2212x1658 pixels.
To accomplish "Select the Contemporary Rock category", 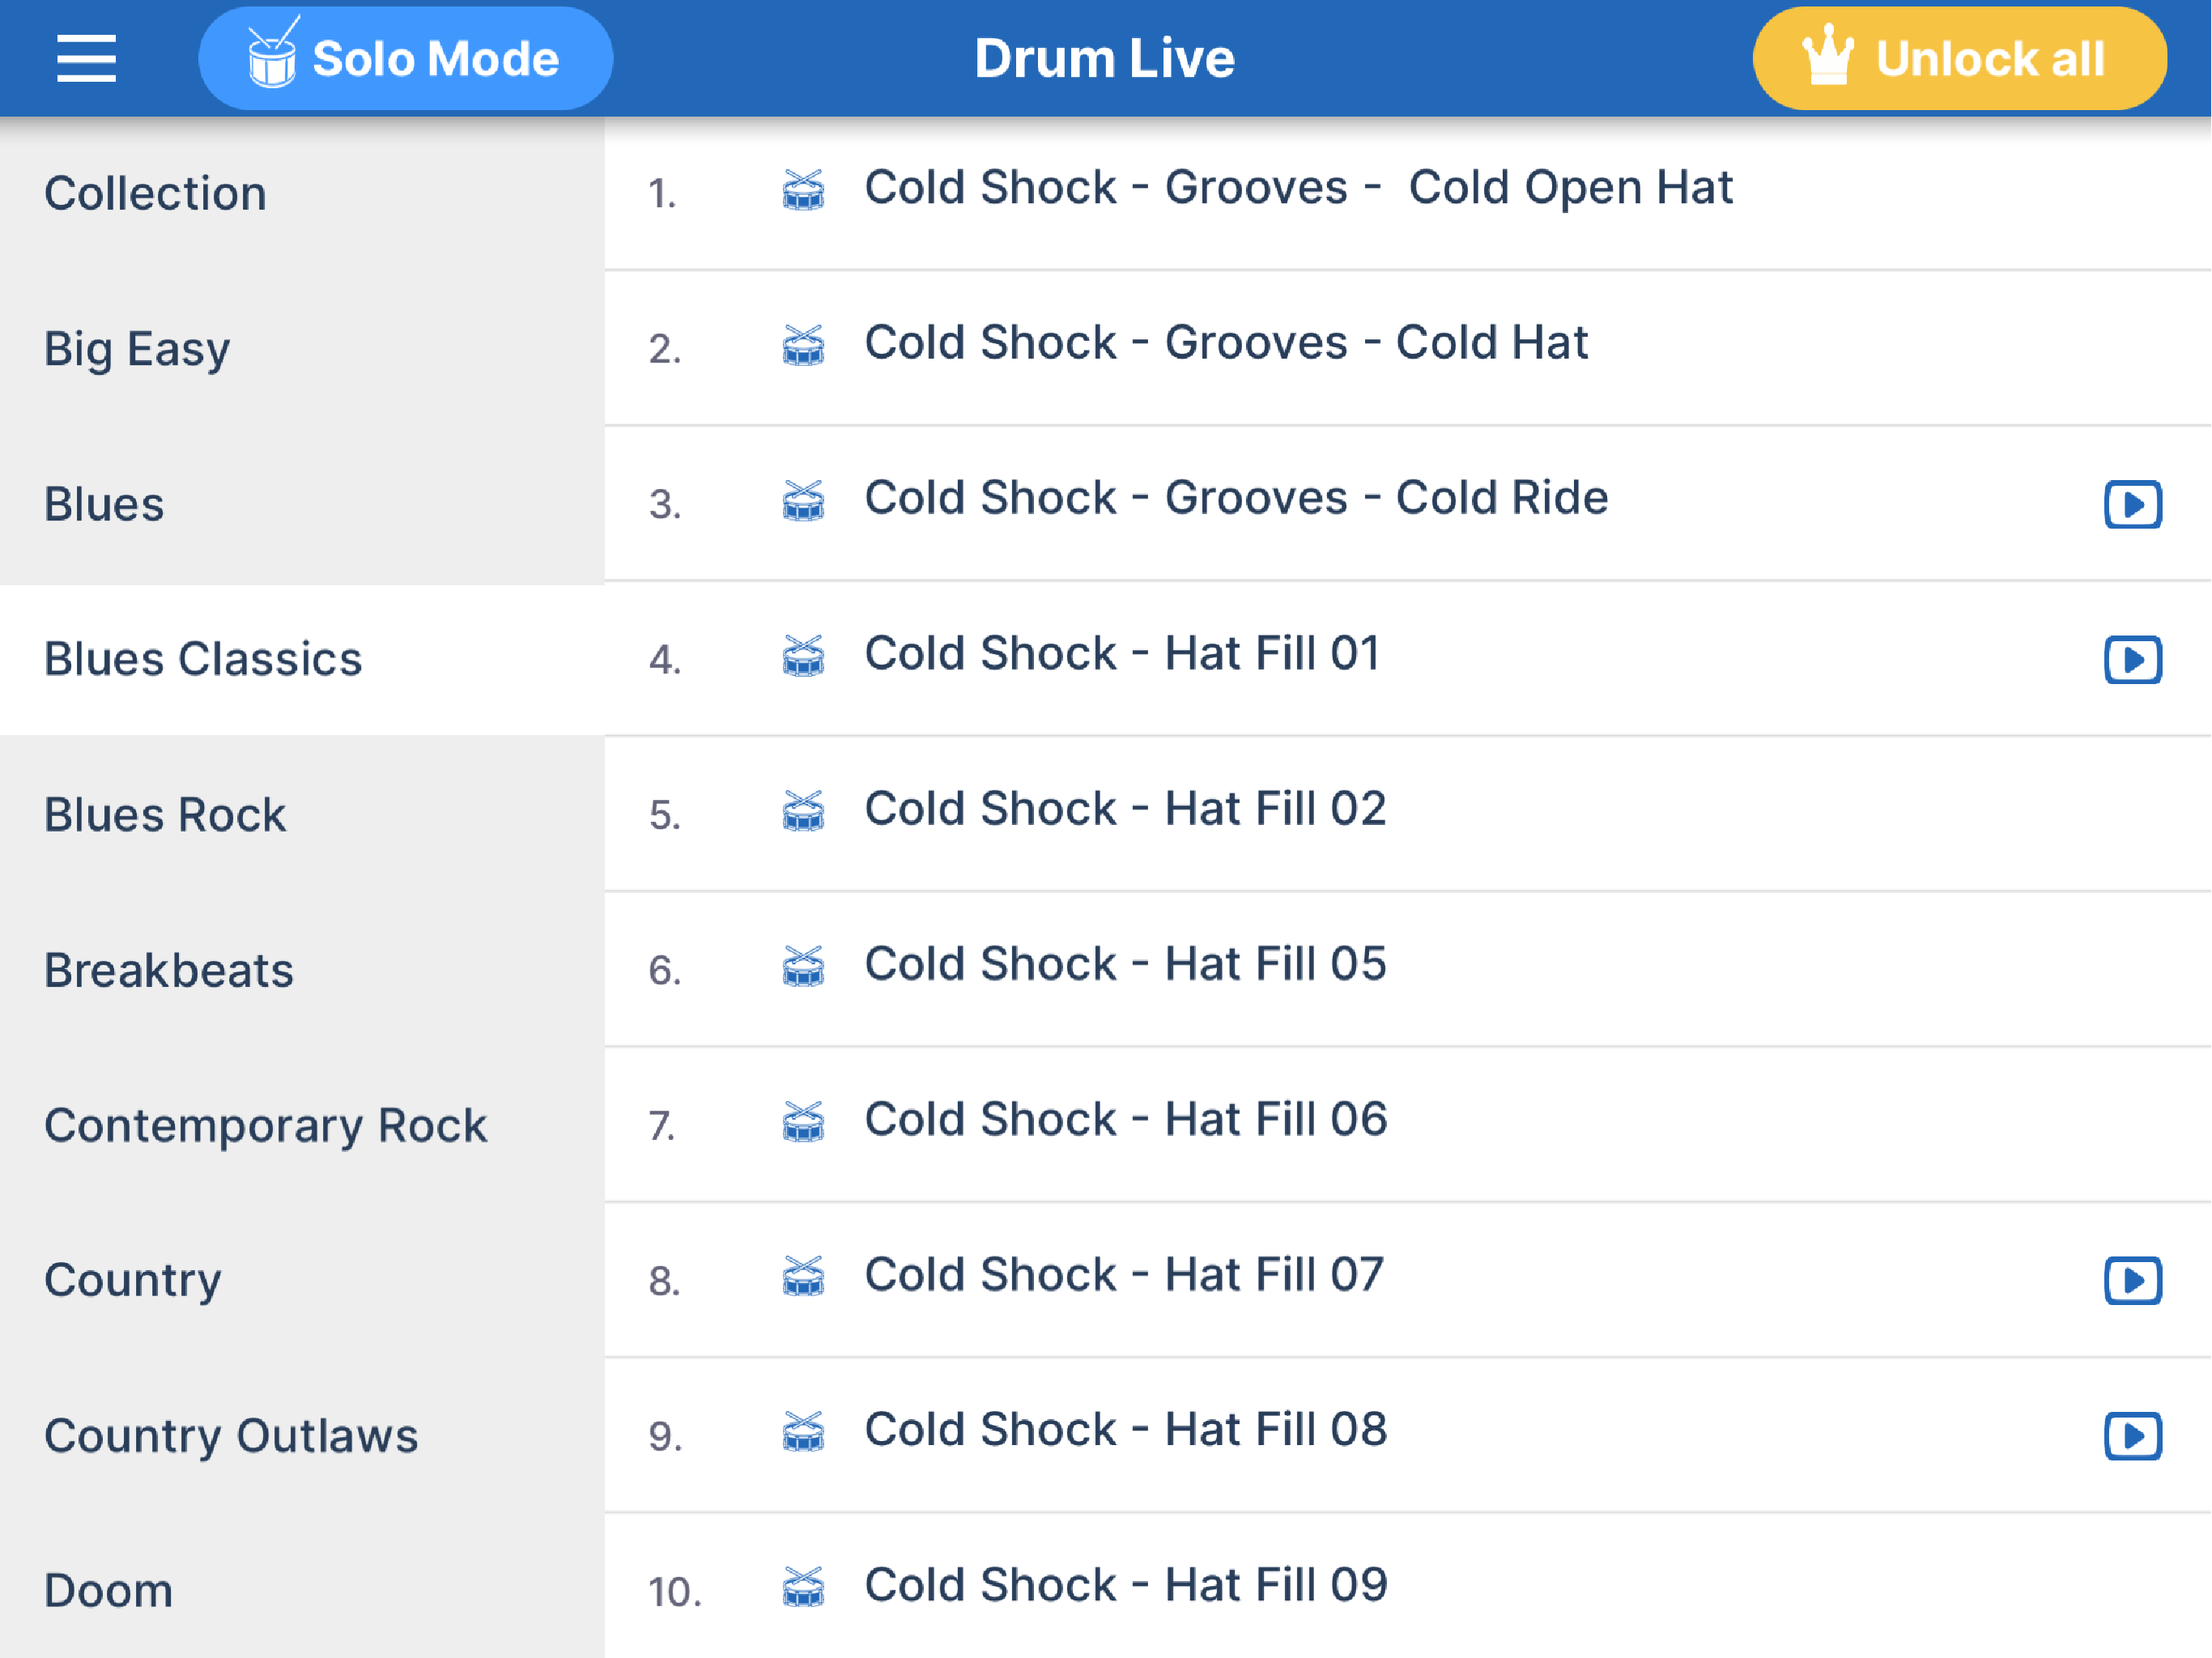I will [266, 1126].
